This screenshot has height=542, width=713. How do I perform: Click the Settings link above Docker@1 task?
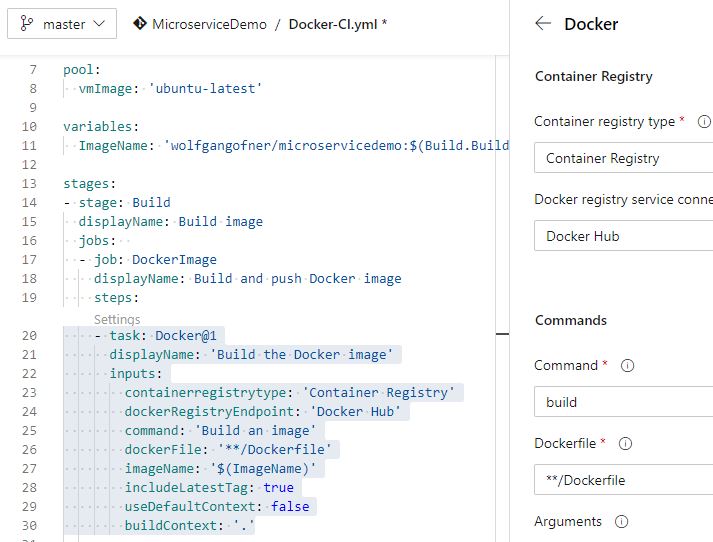coord(117,319)
